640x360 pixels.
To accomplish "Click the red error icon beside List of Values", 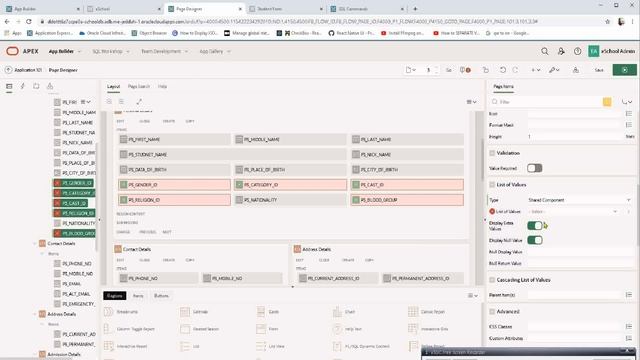I will pos(492,211).
